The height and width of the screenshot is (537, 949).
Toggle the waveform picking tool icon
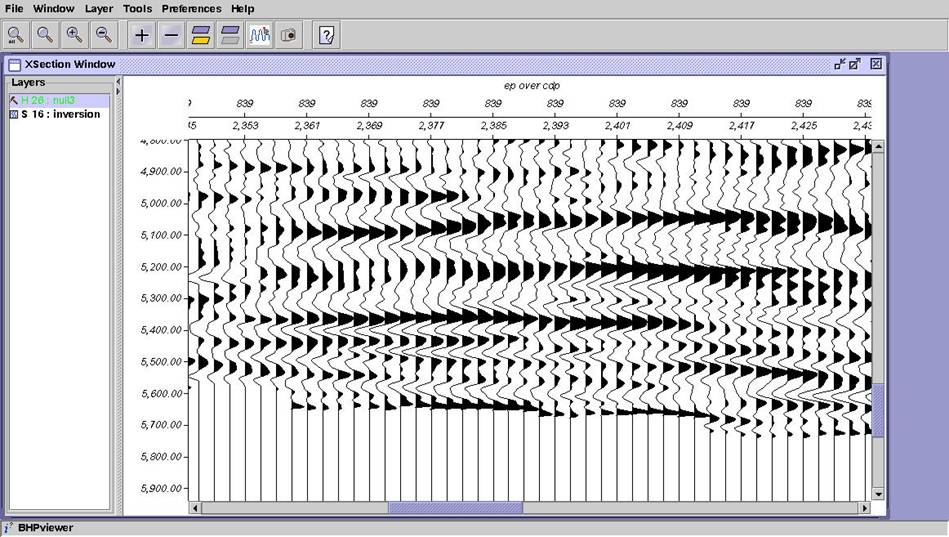point(260,35)
